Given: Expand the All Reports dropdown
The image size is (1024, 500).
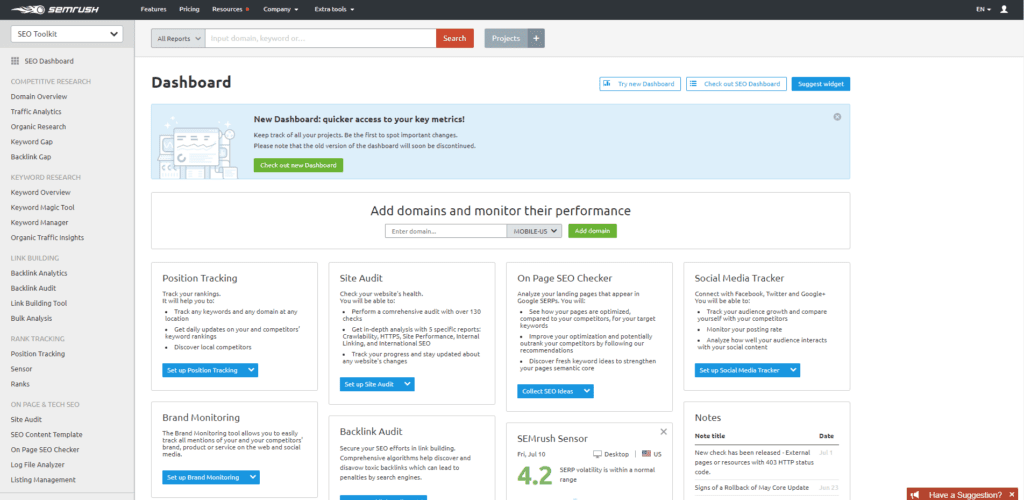Looking at the screenshot, I should [x=178, y=38].
